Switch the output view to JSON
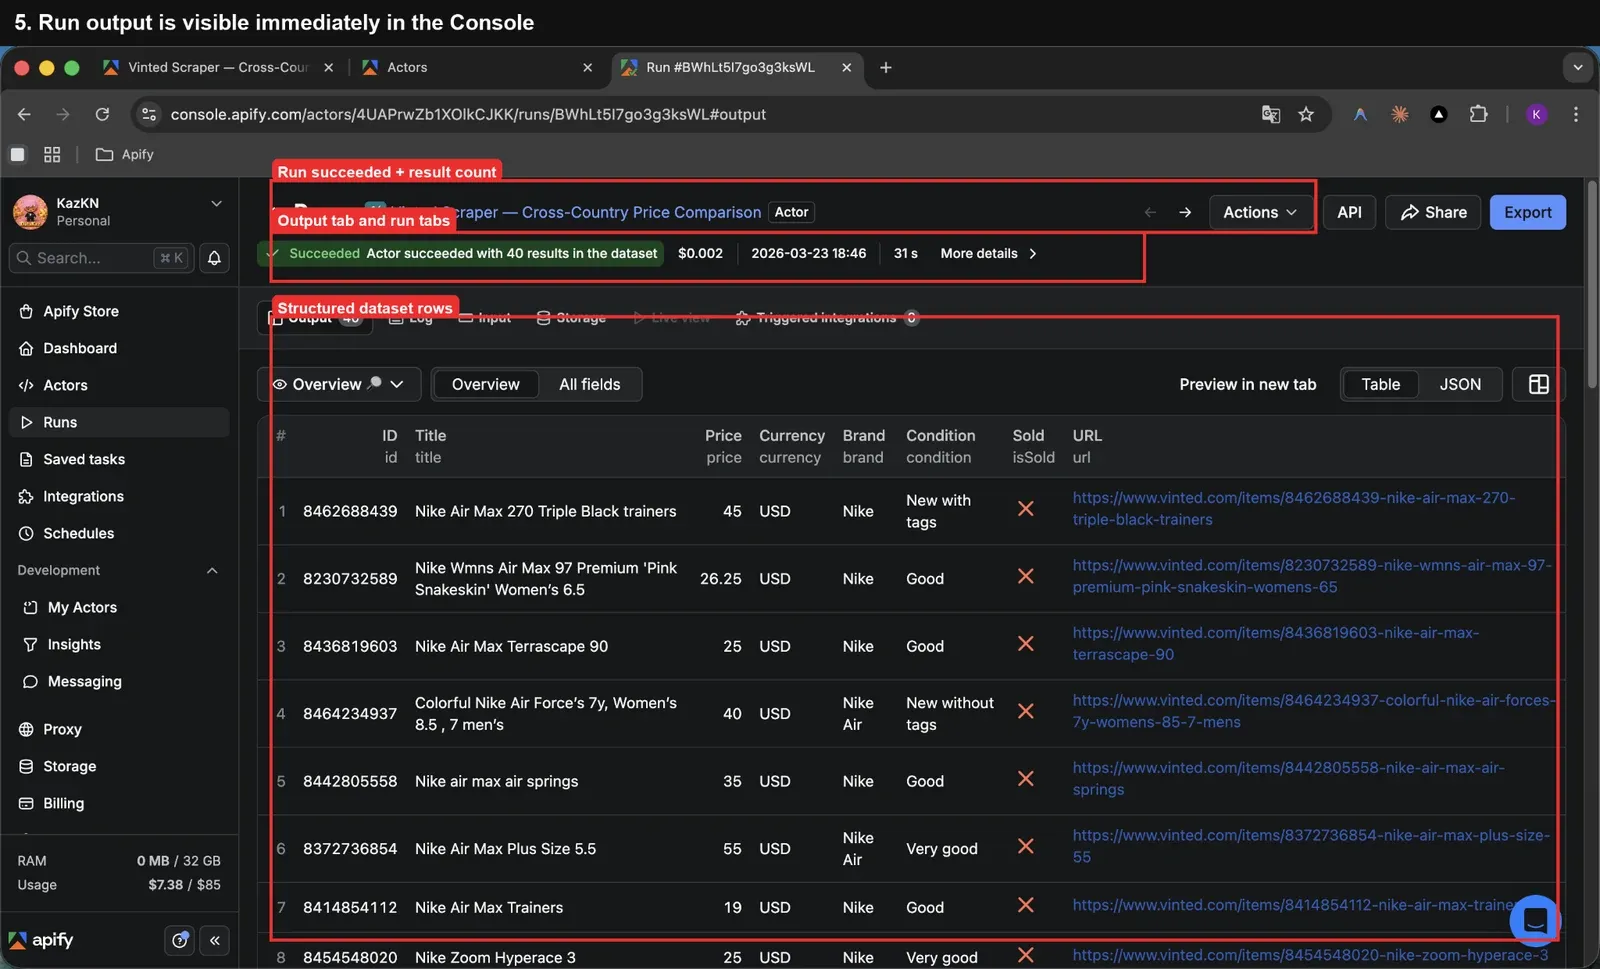1600x969 pixels. tap(1460, 384)
